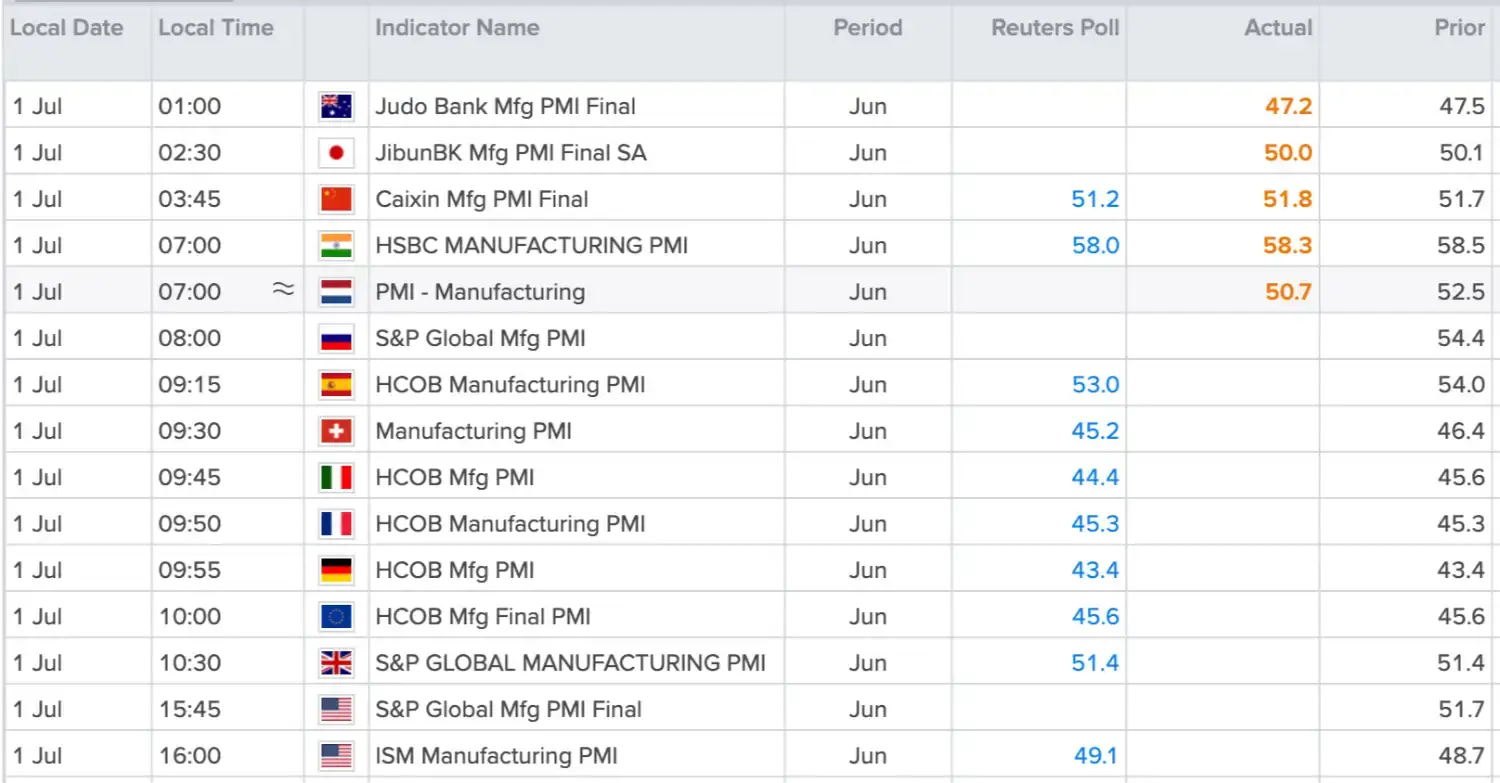Open Spain's HCOB Manufacturing PMI indicator
This screenshot has height=783, width=1500.
click(510, 385)
